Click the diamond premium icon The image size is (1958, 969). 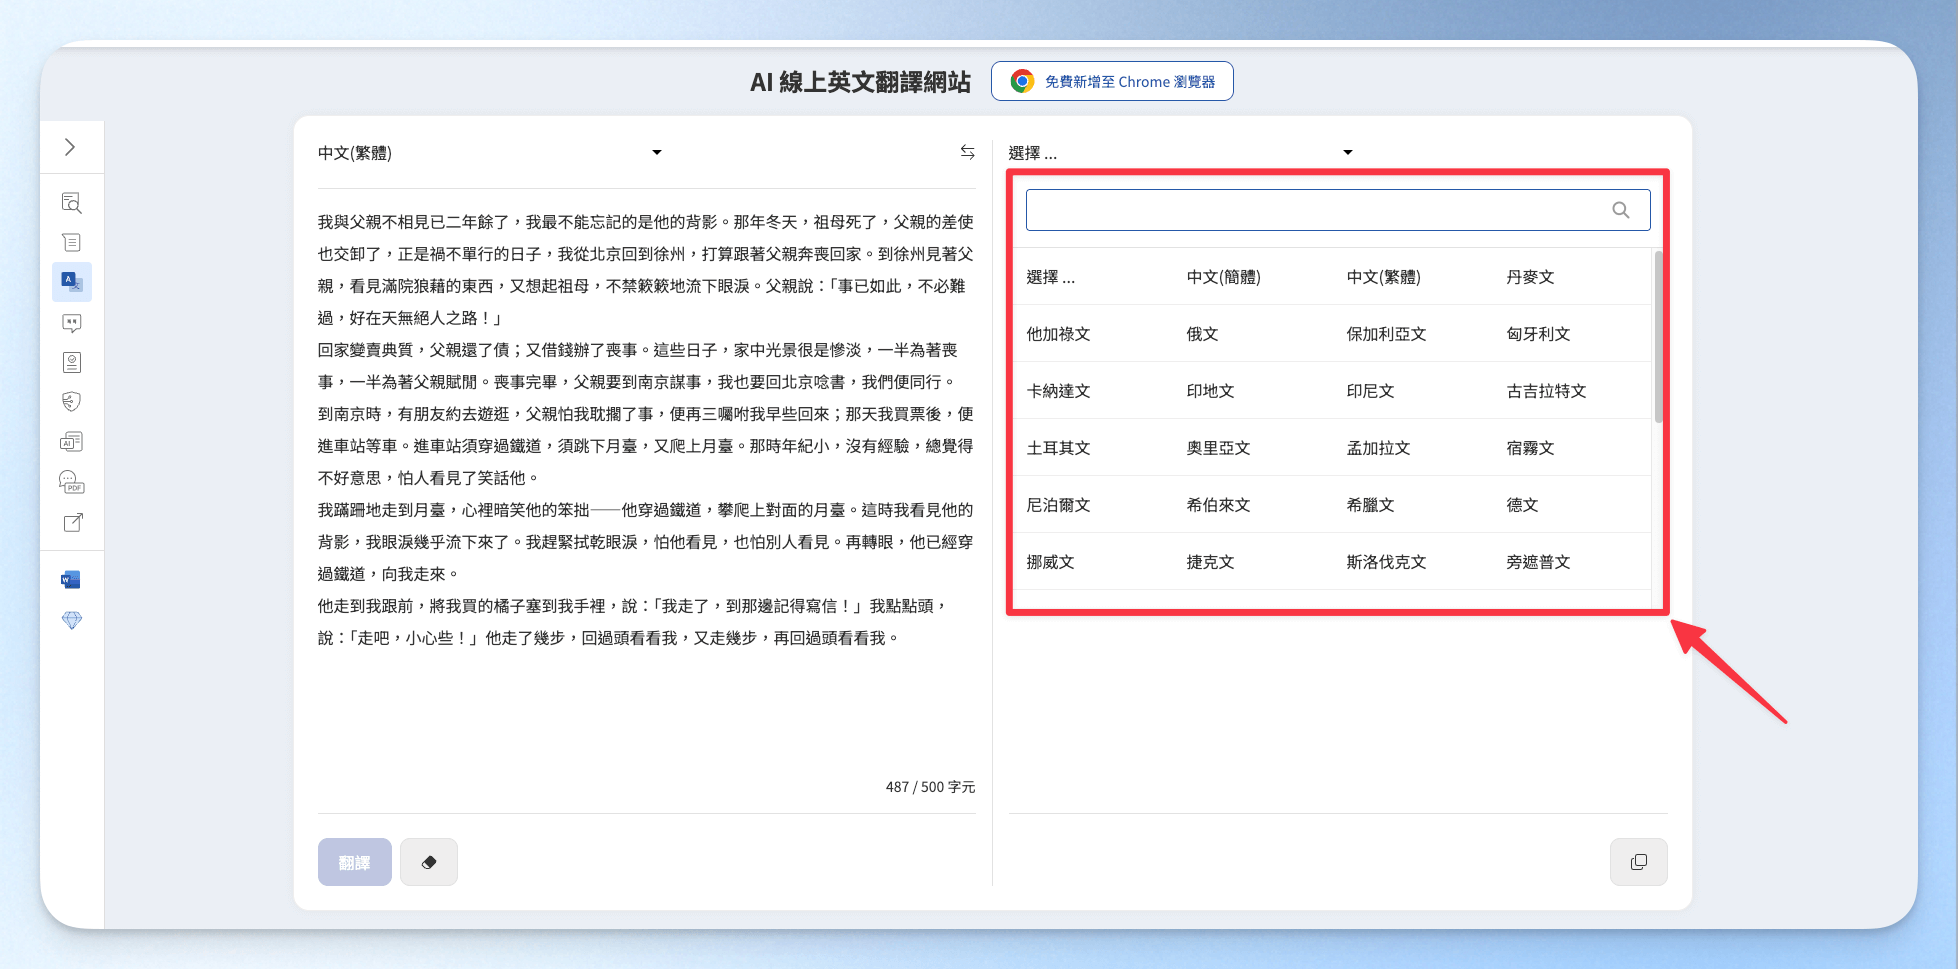pyautogui.click(x=71, y=620)
